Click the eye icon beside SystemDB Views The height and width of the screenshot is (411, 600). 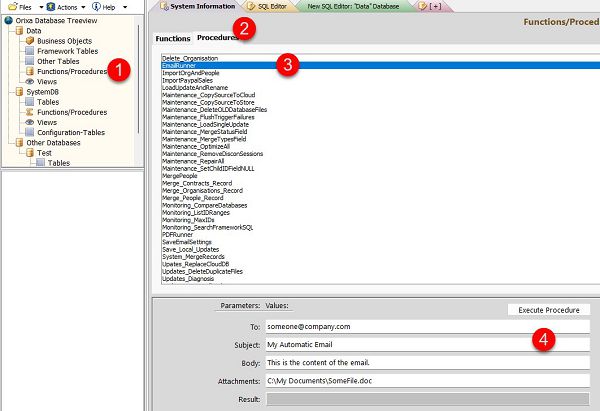pyautogui.click(x=30, y=122)
